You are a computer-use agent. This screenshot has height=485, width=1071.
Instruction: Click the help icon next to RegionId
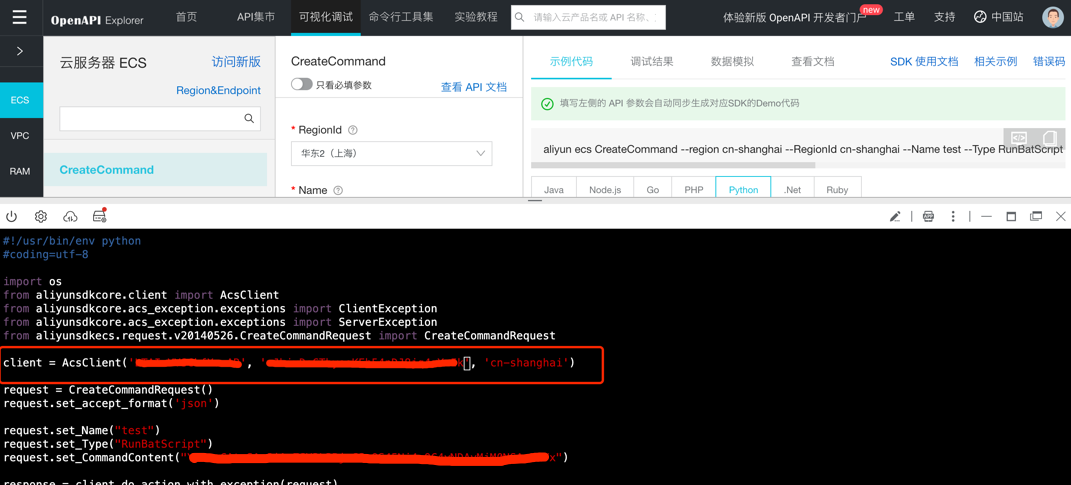coord(353,130)
